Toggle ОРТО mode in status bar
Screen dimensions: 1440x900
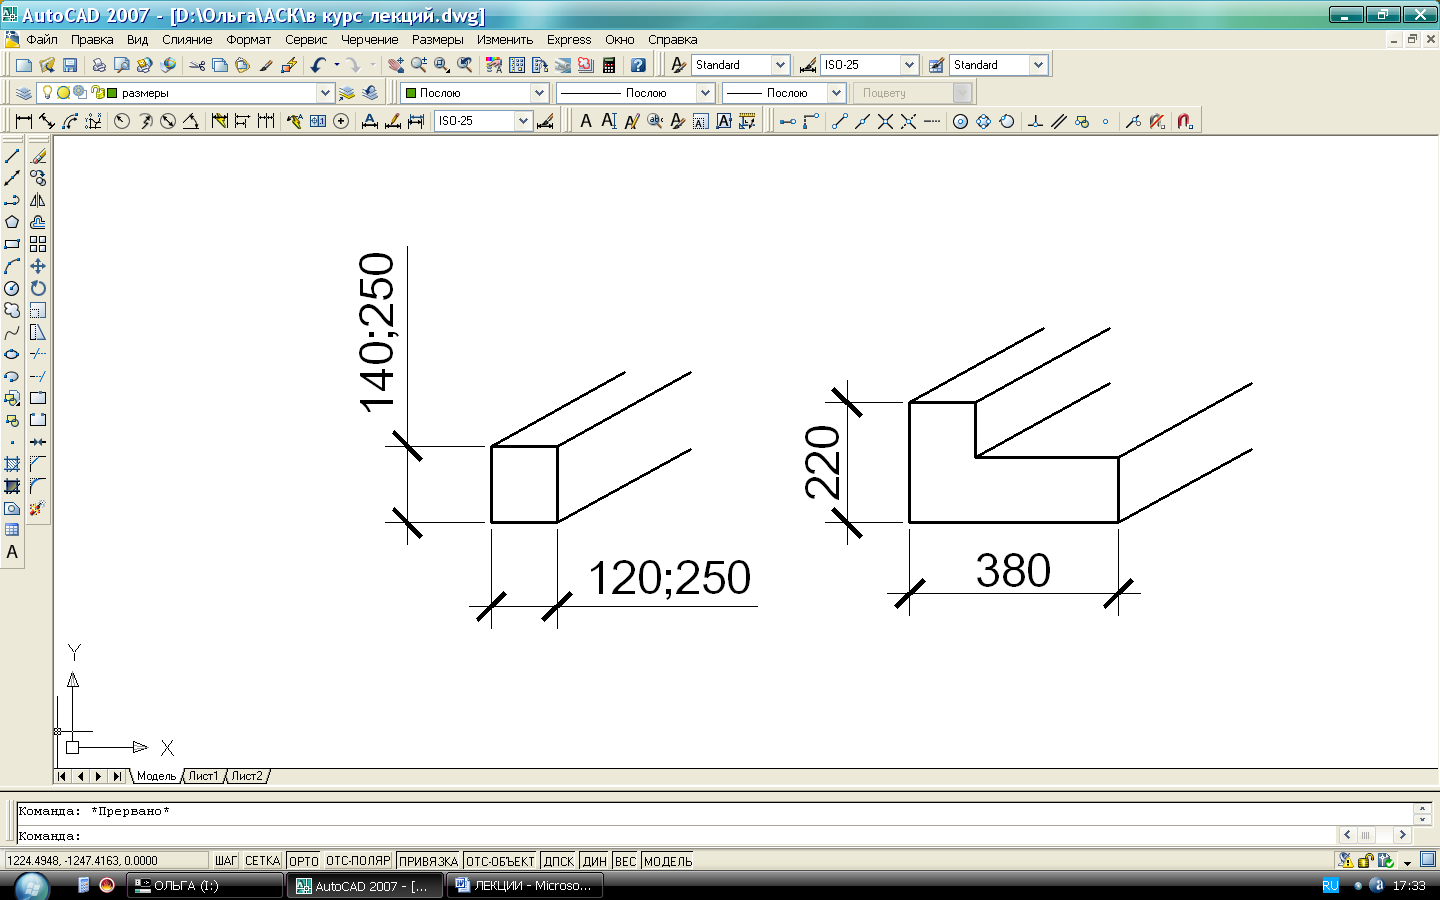tap(303, 861)
